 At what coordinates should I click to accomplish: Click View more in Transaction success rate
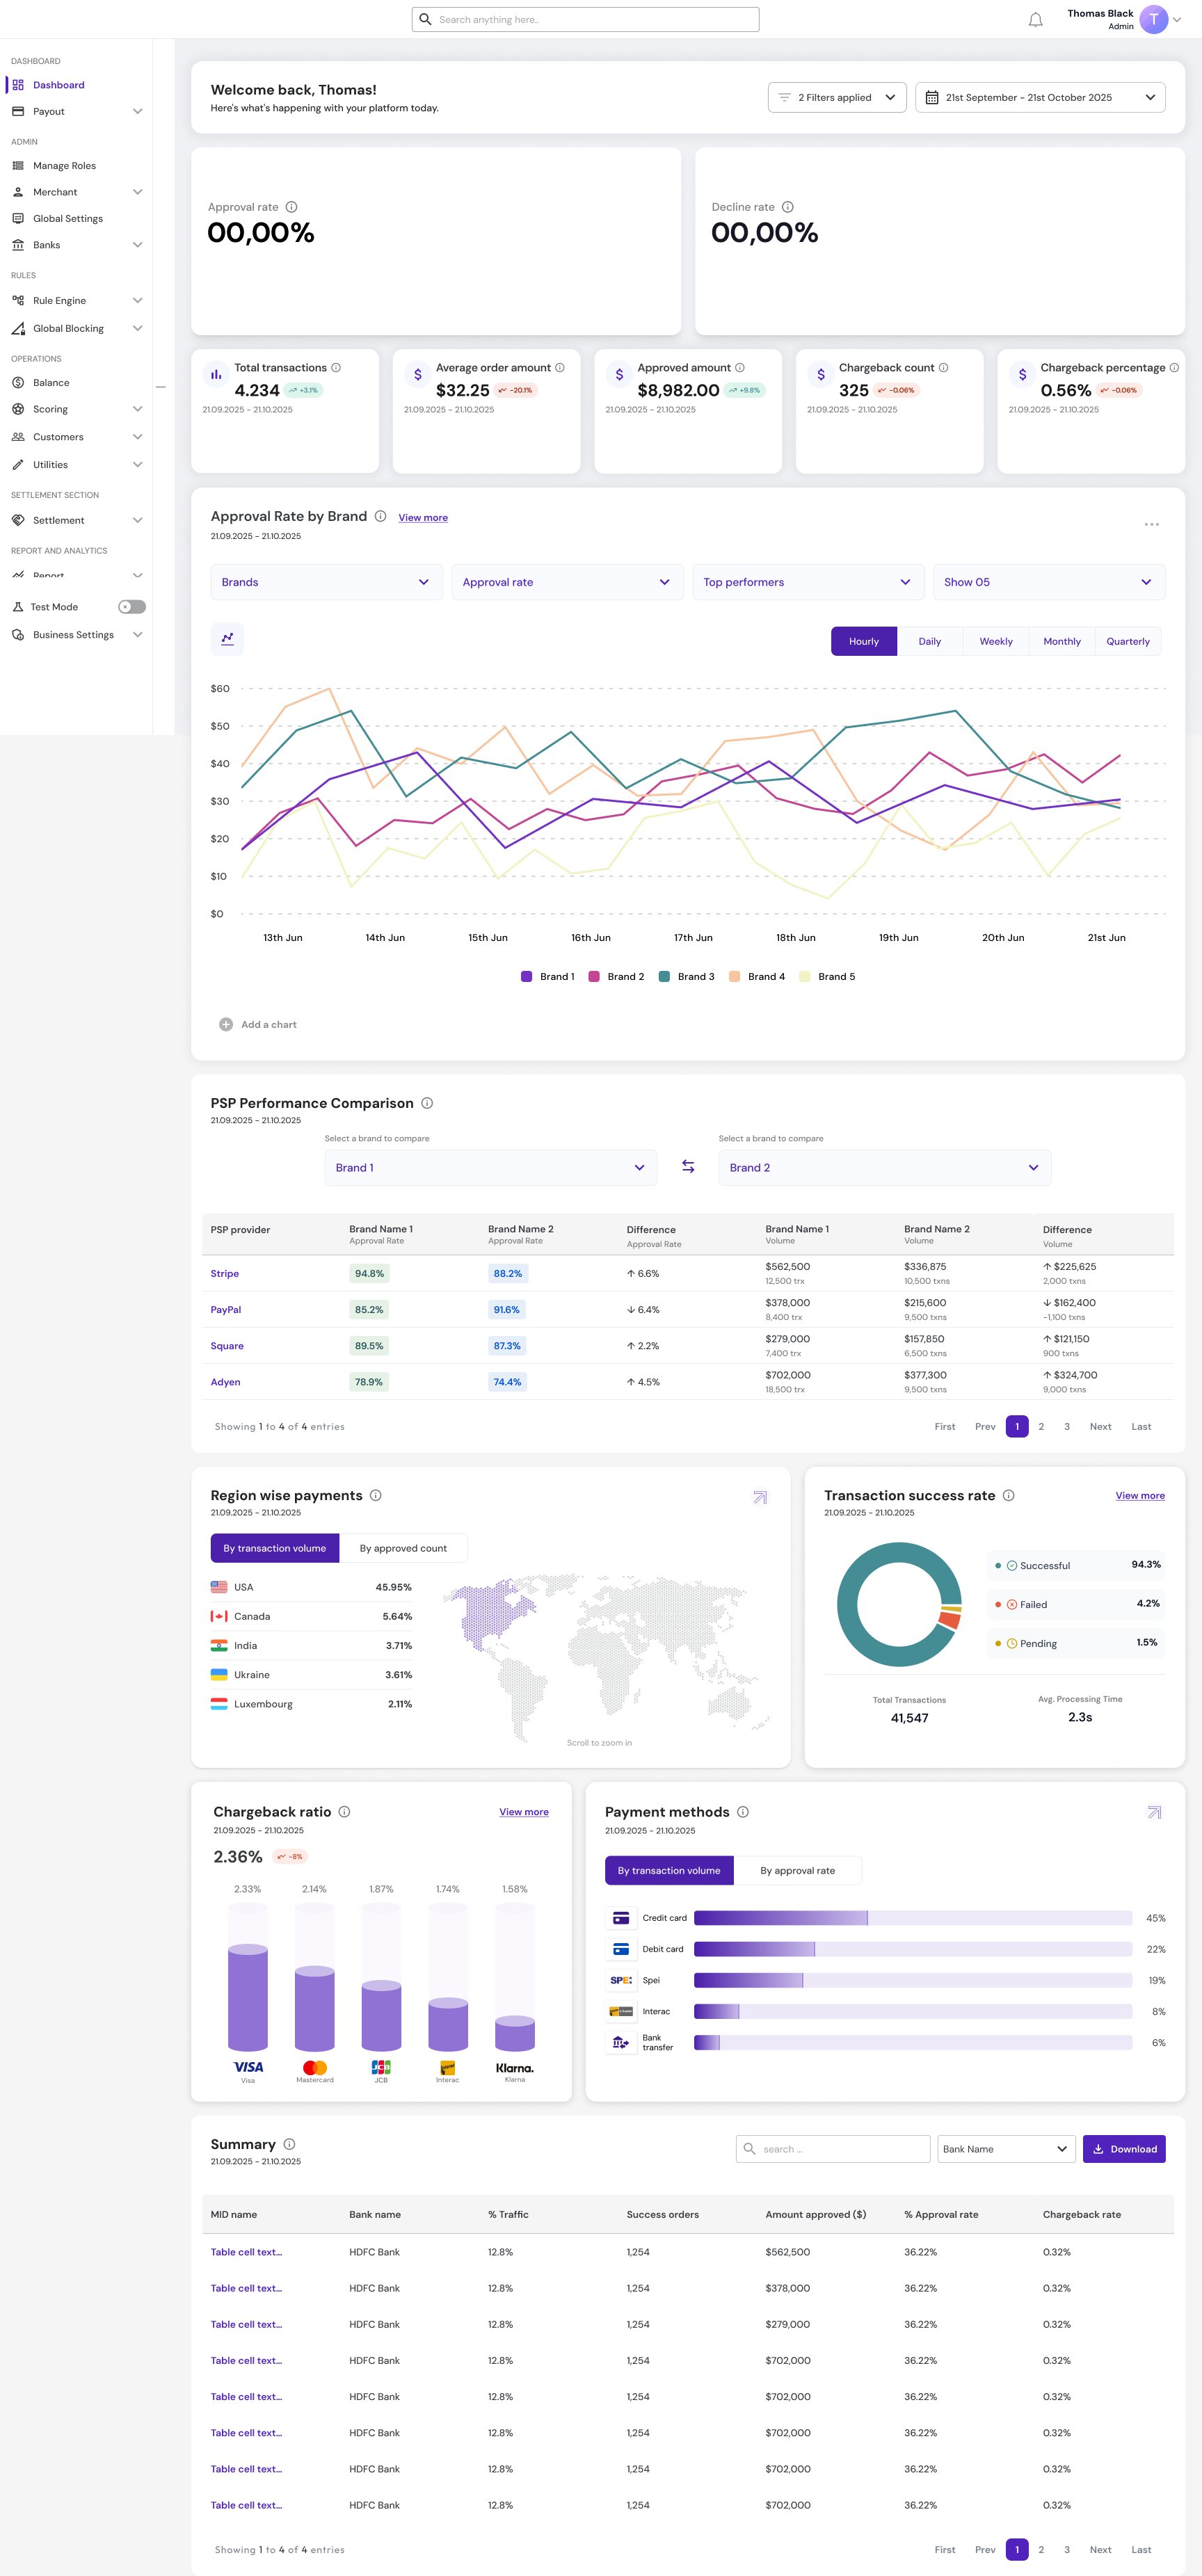click(1140, 1496)
